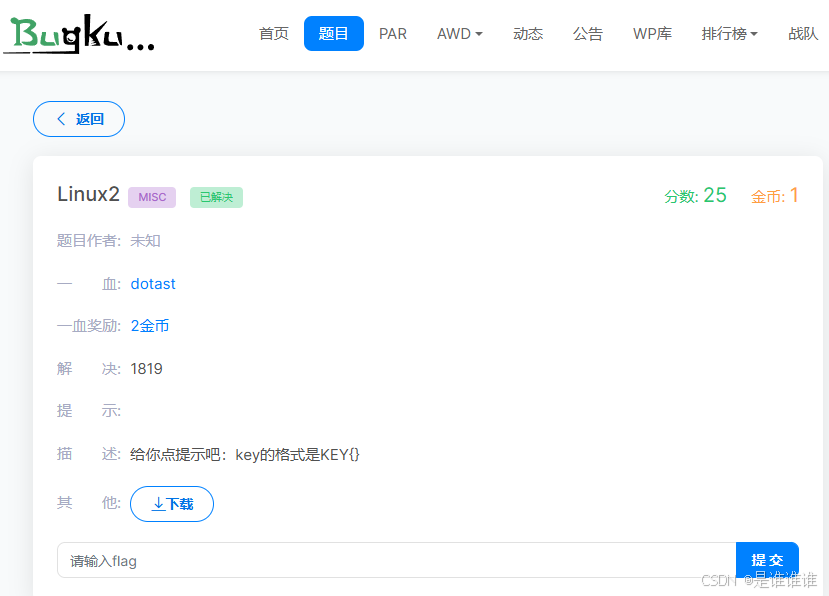Screen dimensions: 829x596
Task: Open the 公告 announcements page
Action: point(588,33)
